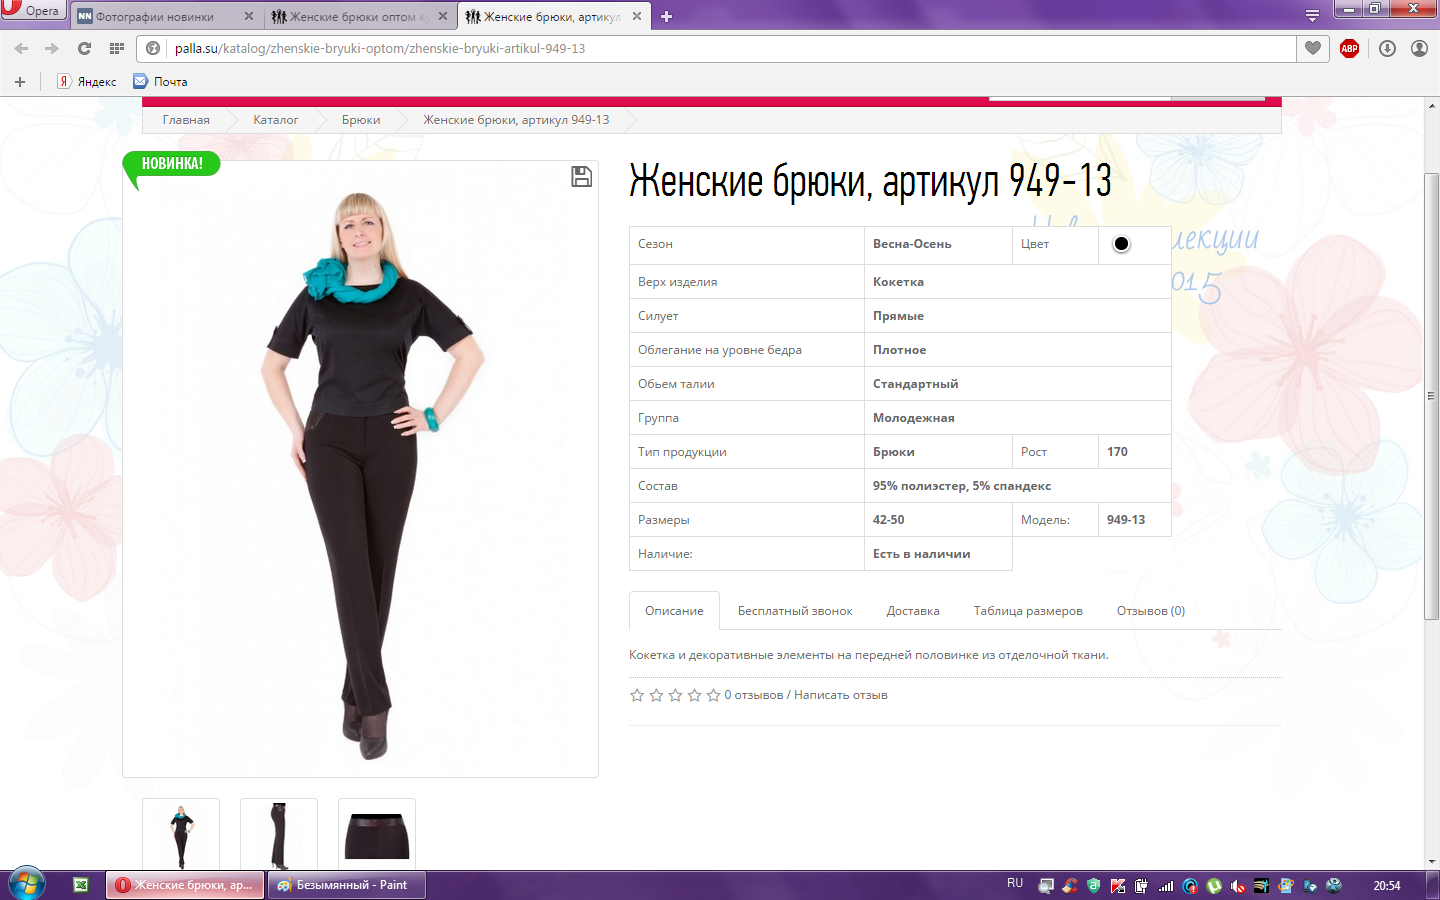Add a bookmark using the bookmarks bar plus
Screen dimensions: 1440x900
pos(19,82)
